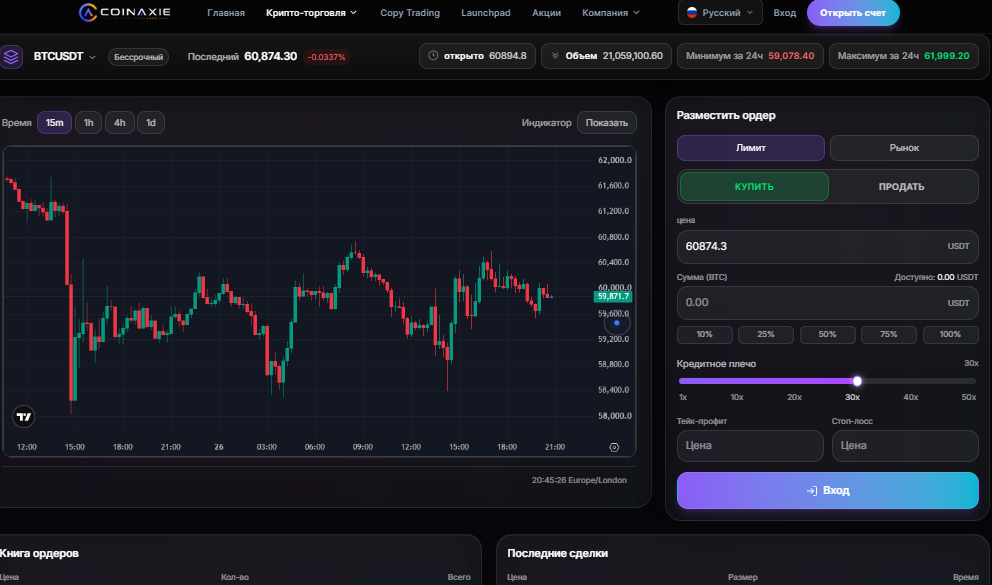Open chart settings gear icon
992x585 pixels.
pyautogui.click(x=614, y=447)
